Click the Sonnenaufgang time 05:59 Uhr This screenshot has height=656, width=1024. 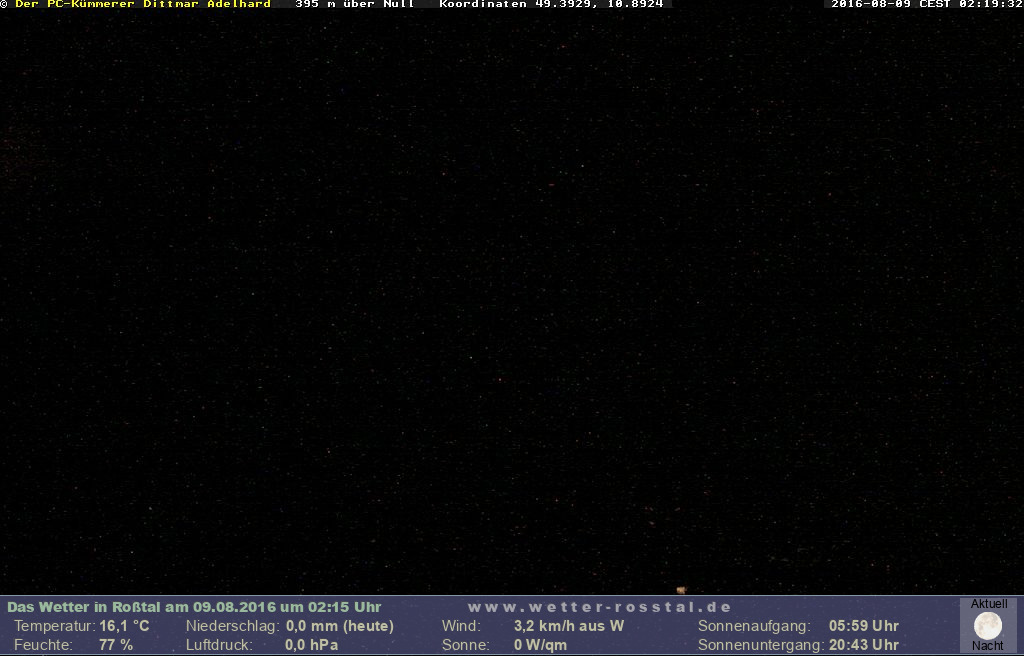tap(863, 626)
